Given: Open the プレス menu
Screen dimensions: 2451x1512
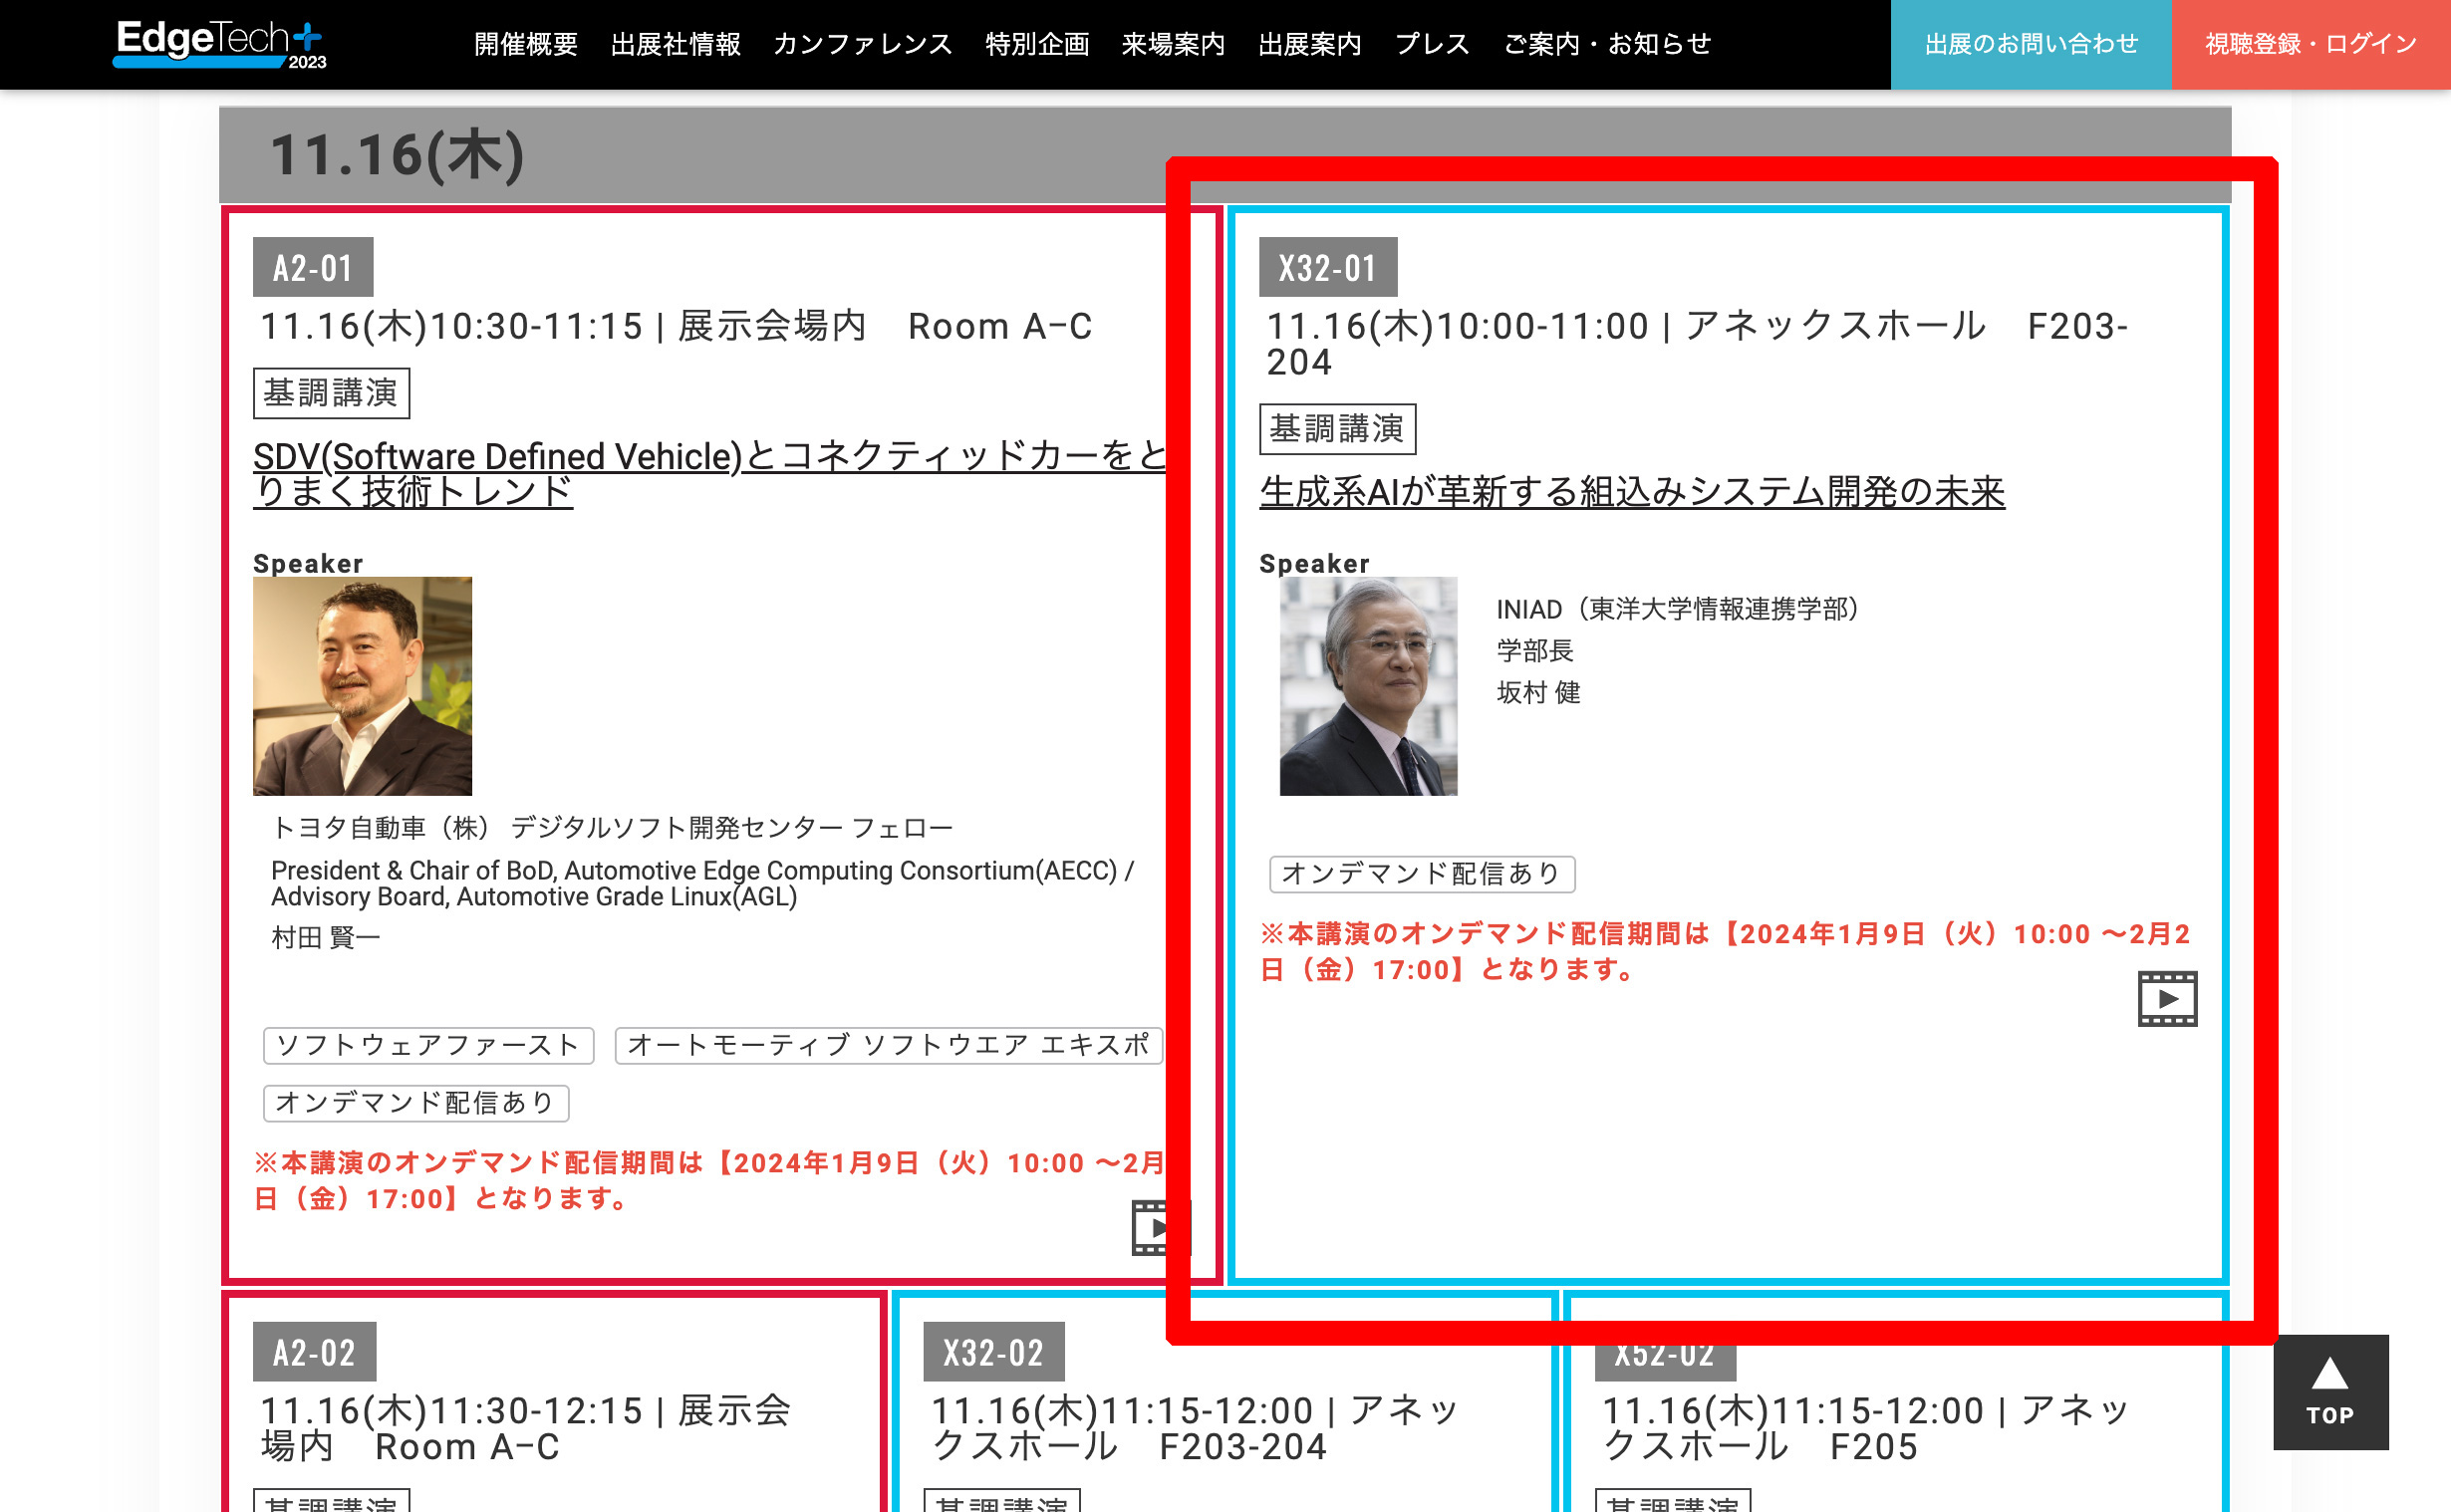Looking at the screenshot, I should (1431, 44).
